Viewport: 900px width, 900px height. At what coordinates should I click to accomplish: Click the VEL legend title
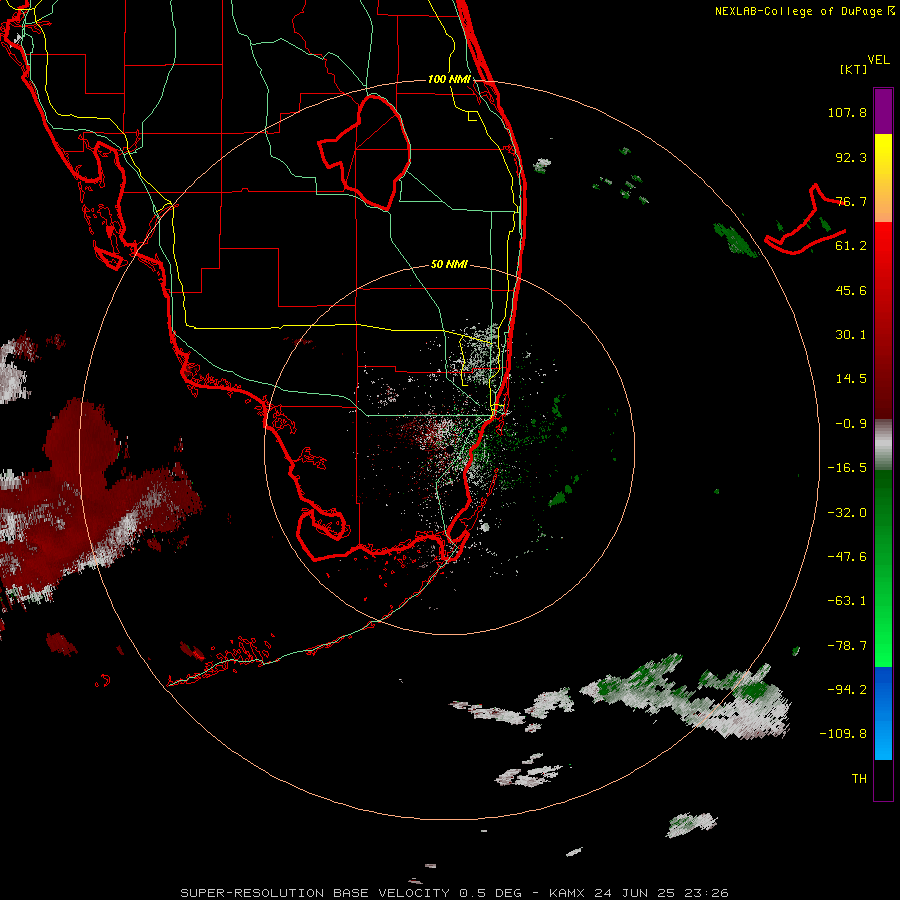tap(878, 60)
